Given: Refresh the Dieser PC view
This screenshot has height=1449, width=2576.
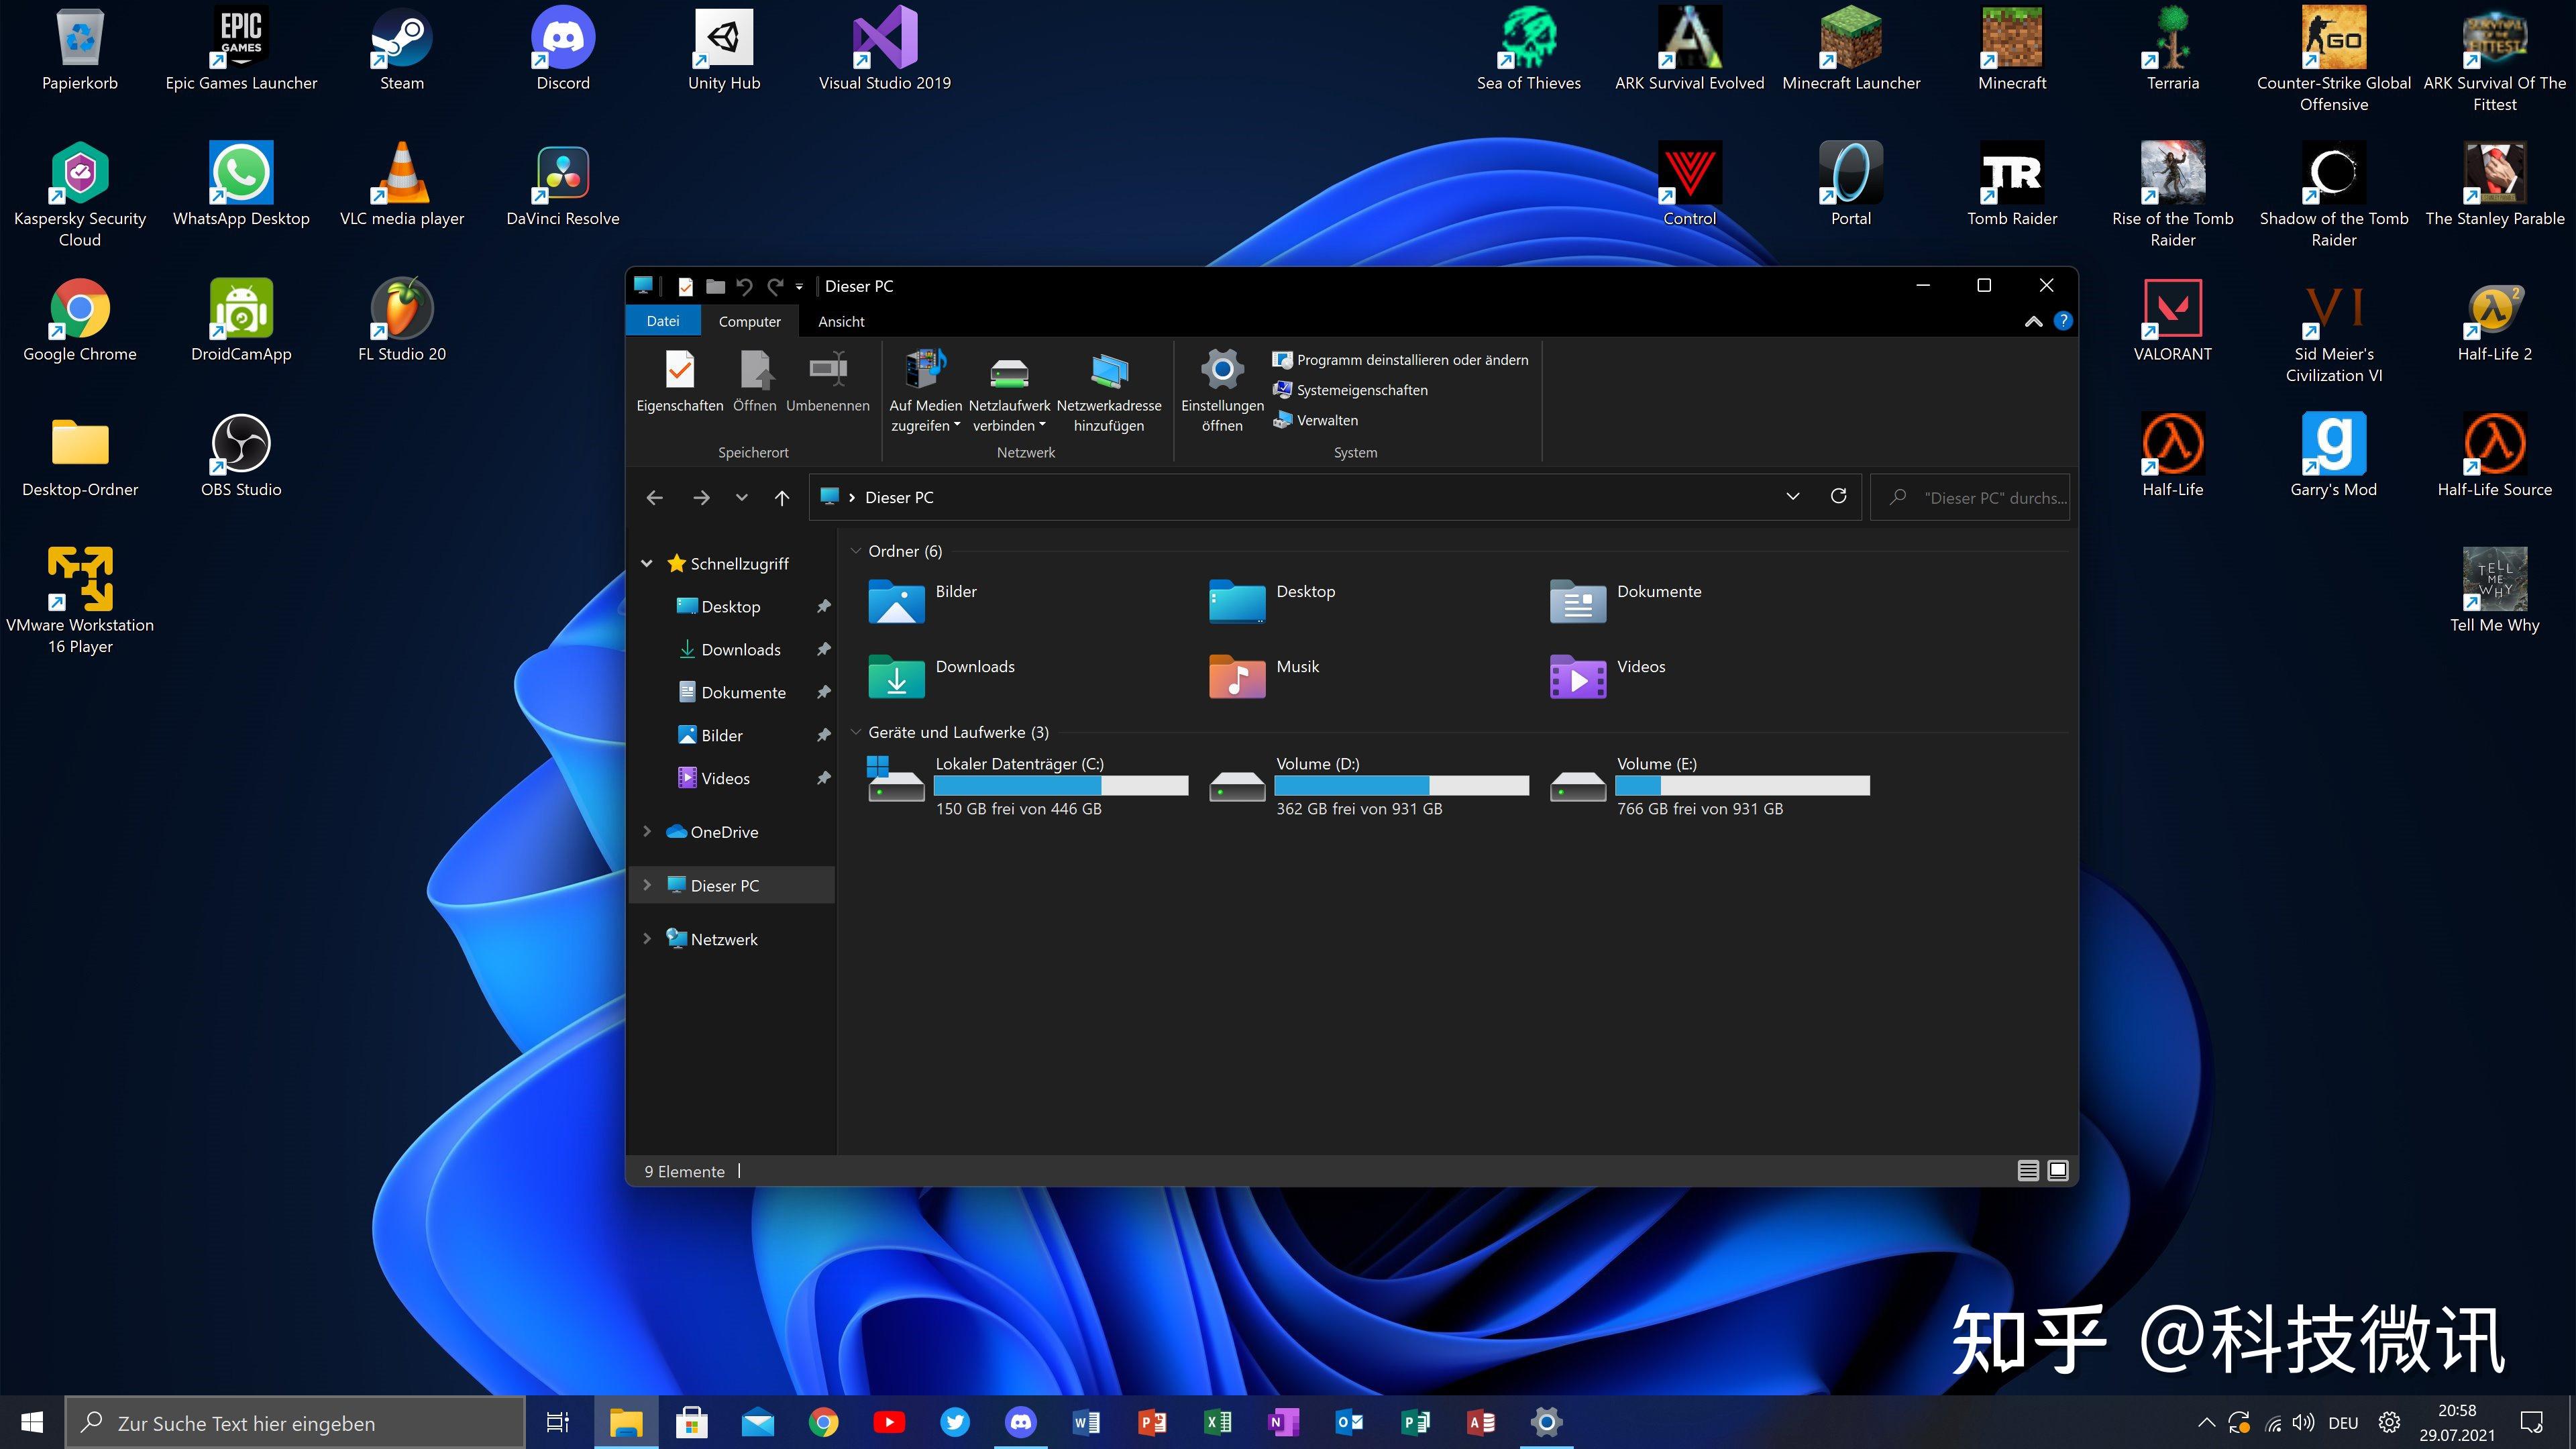Looking at the screenshot, I should (x=1838, y=497).
